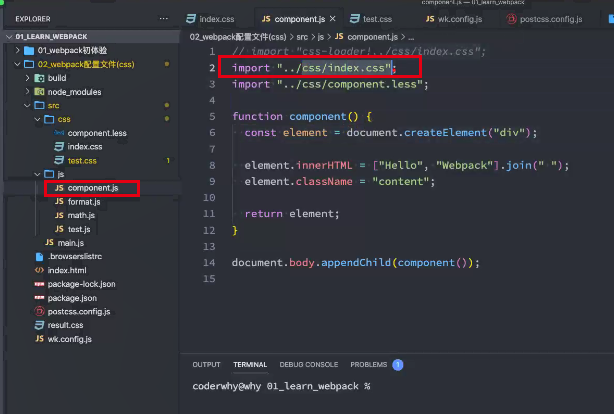Click the CSS icon beside test.css in explorer
Screen dimensions: 614x414
tap(59, 160)
